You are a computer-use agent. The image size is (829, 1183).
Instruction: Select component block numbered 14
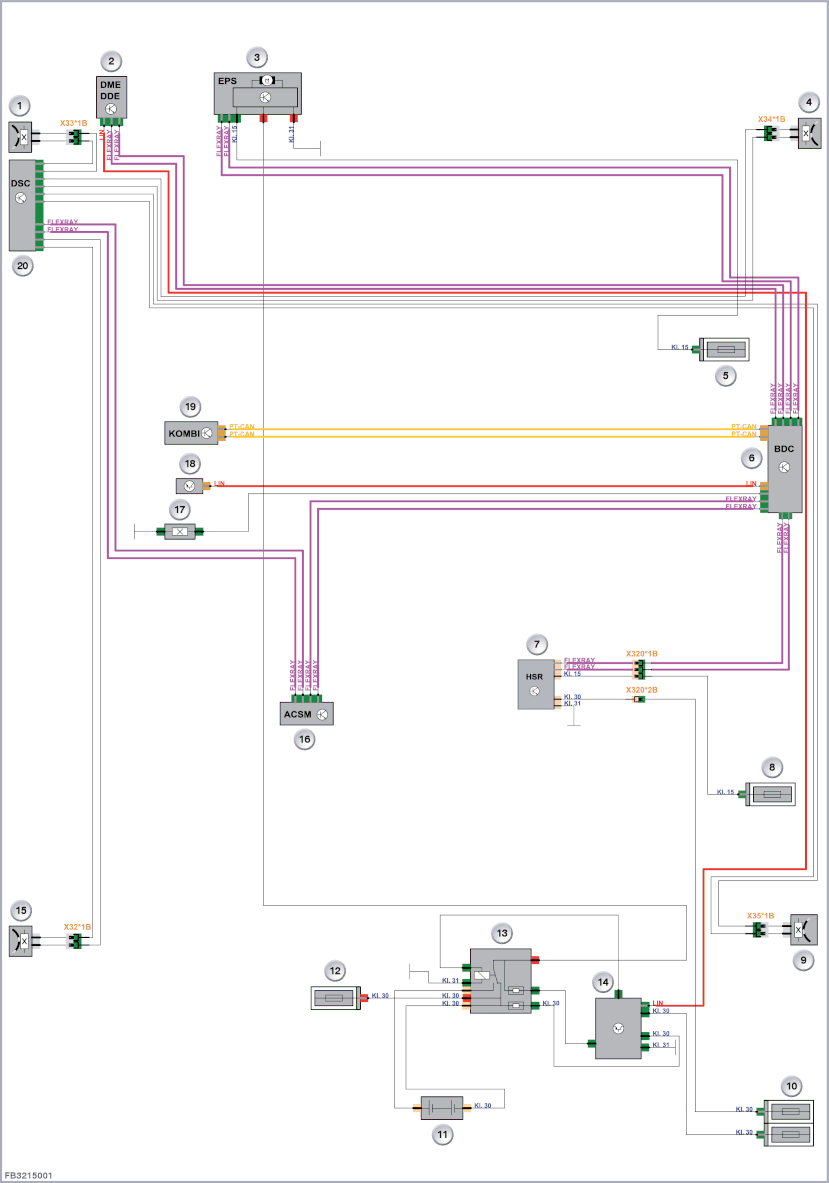(x=618, y=1028)
